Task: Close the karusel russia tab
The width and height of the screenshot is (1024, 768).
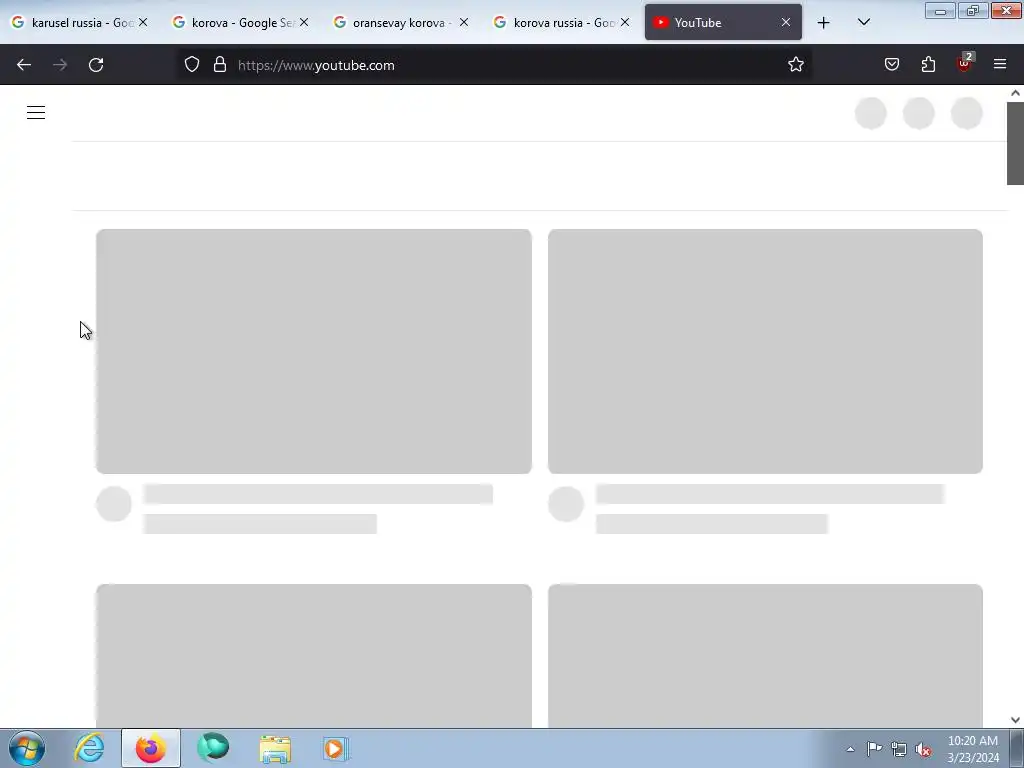Action: 143,22
